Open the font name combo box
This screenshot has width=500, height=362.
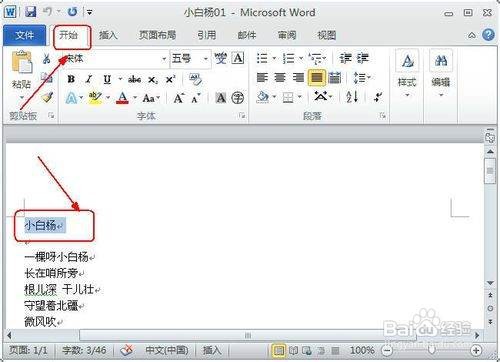point(115,59)
